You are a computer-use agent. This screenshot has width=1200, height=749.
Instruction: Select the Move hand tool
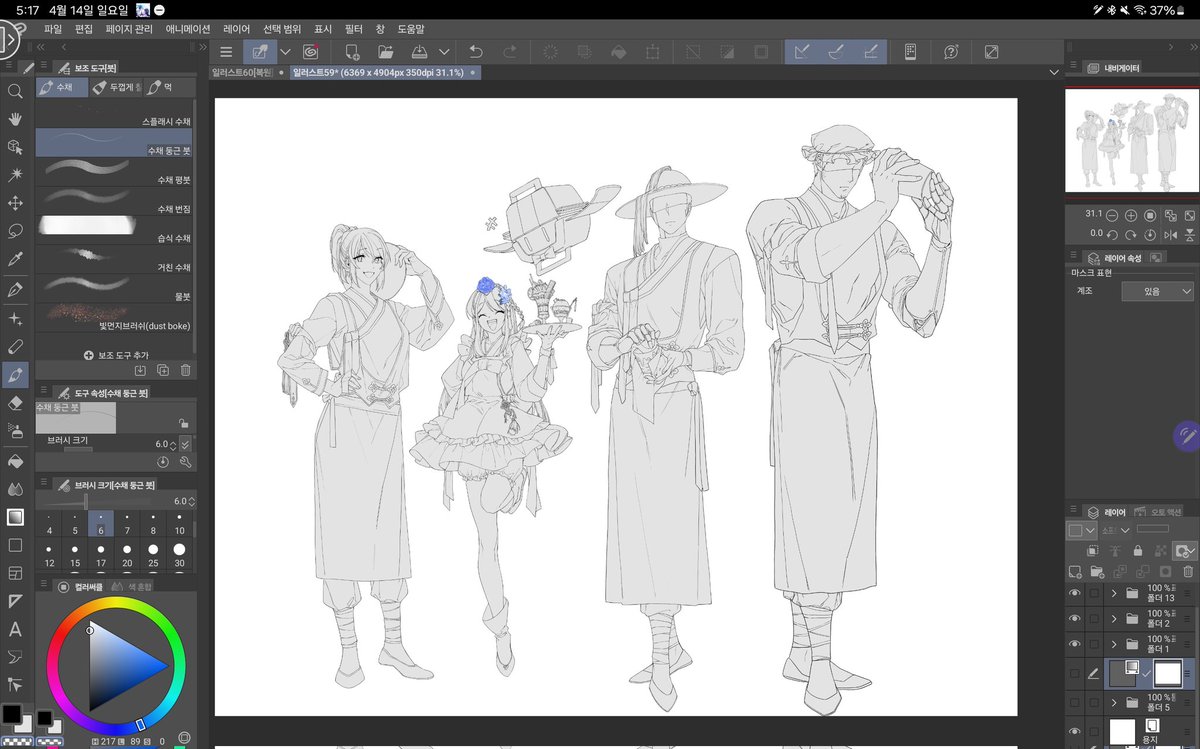pyautogui.click(x=15, y=118)
